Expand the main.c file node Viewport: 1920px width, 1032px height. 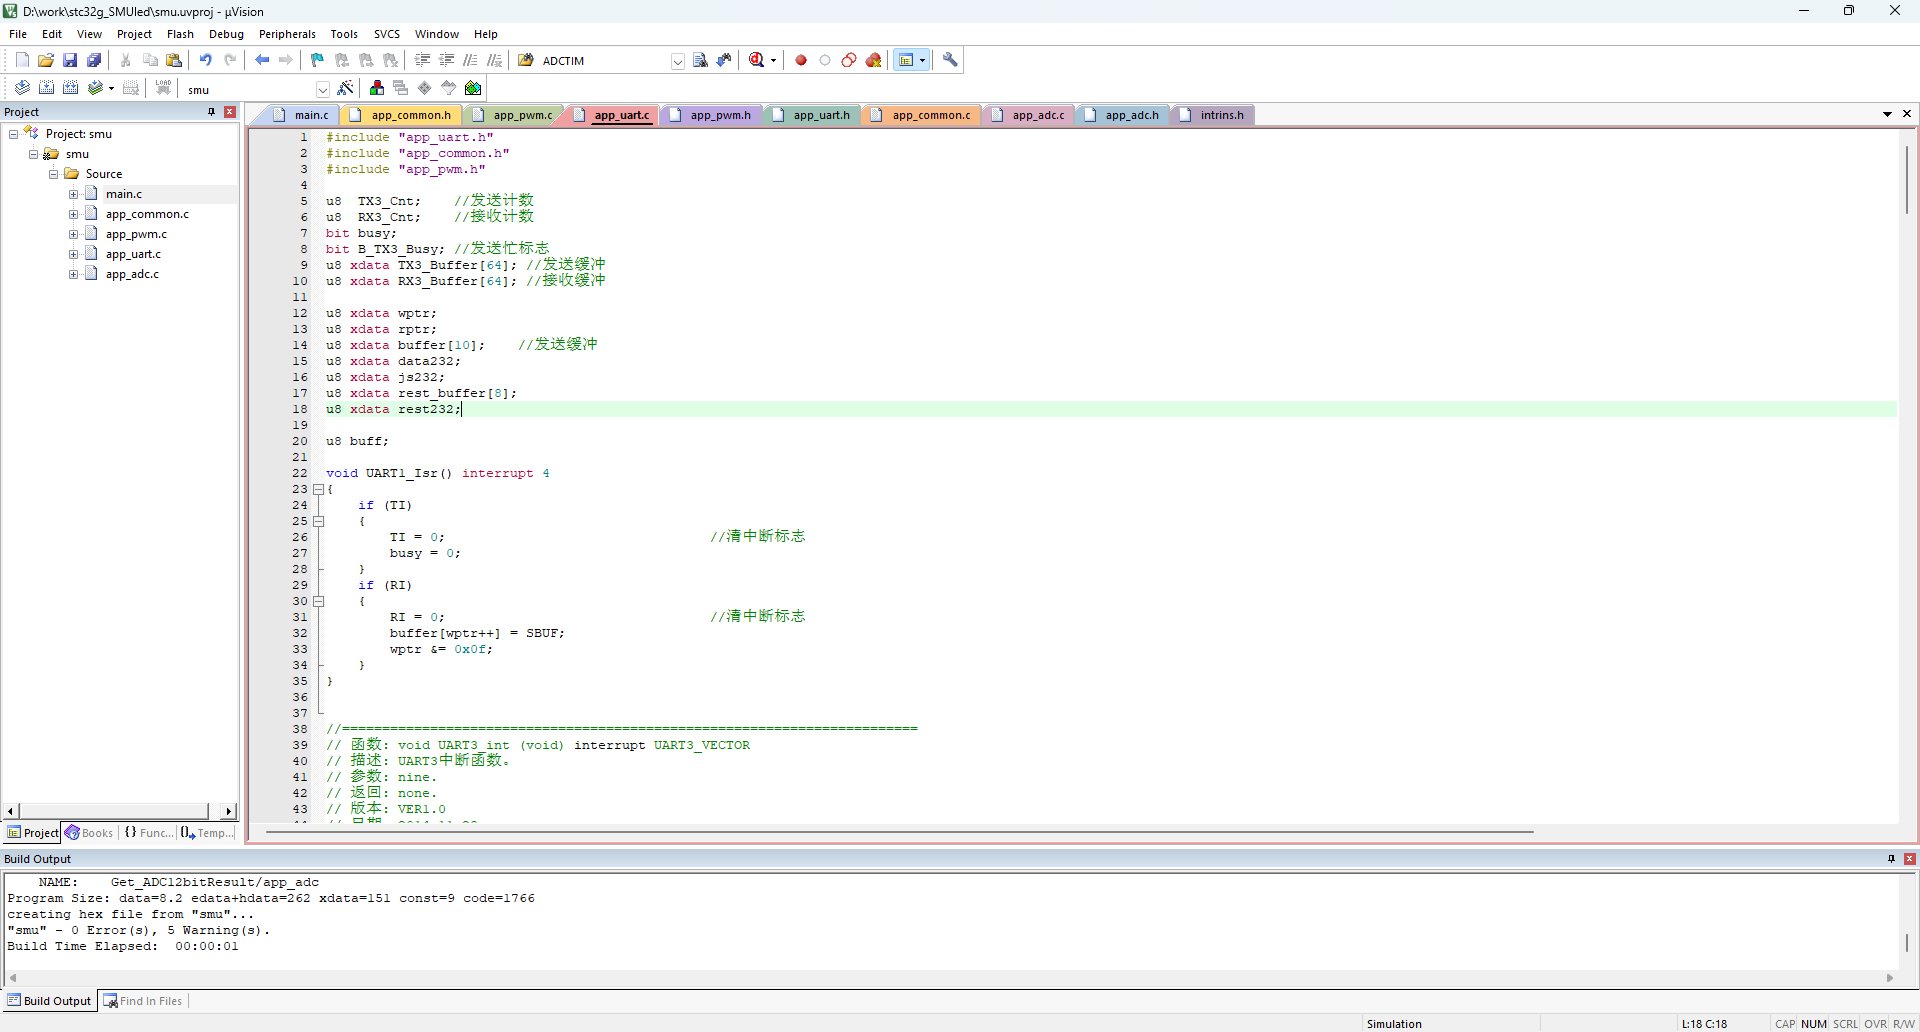coord(73,194)
